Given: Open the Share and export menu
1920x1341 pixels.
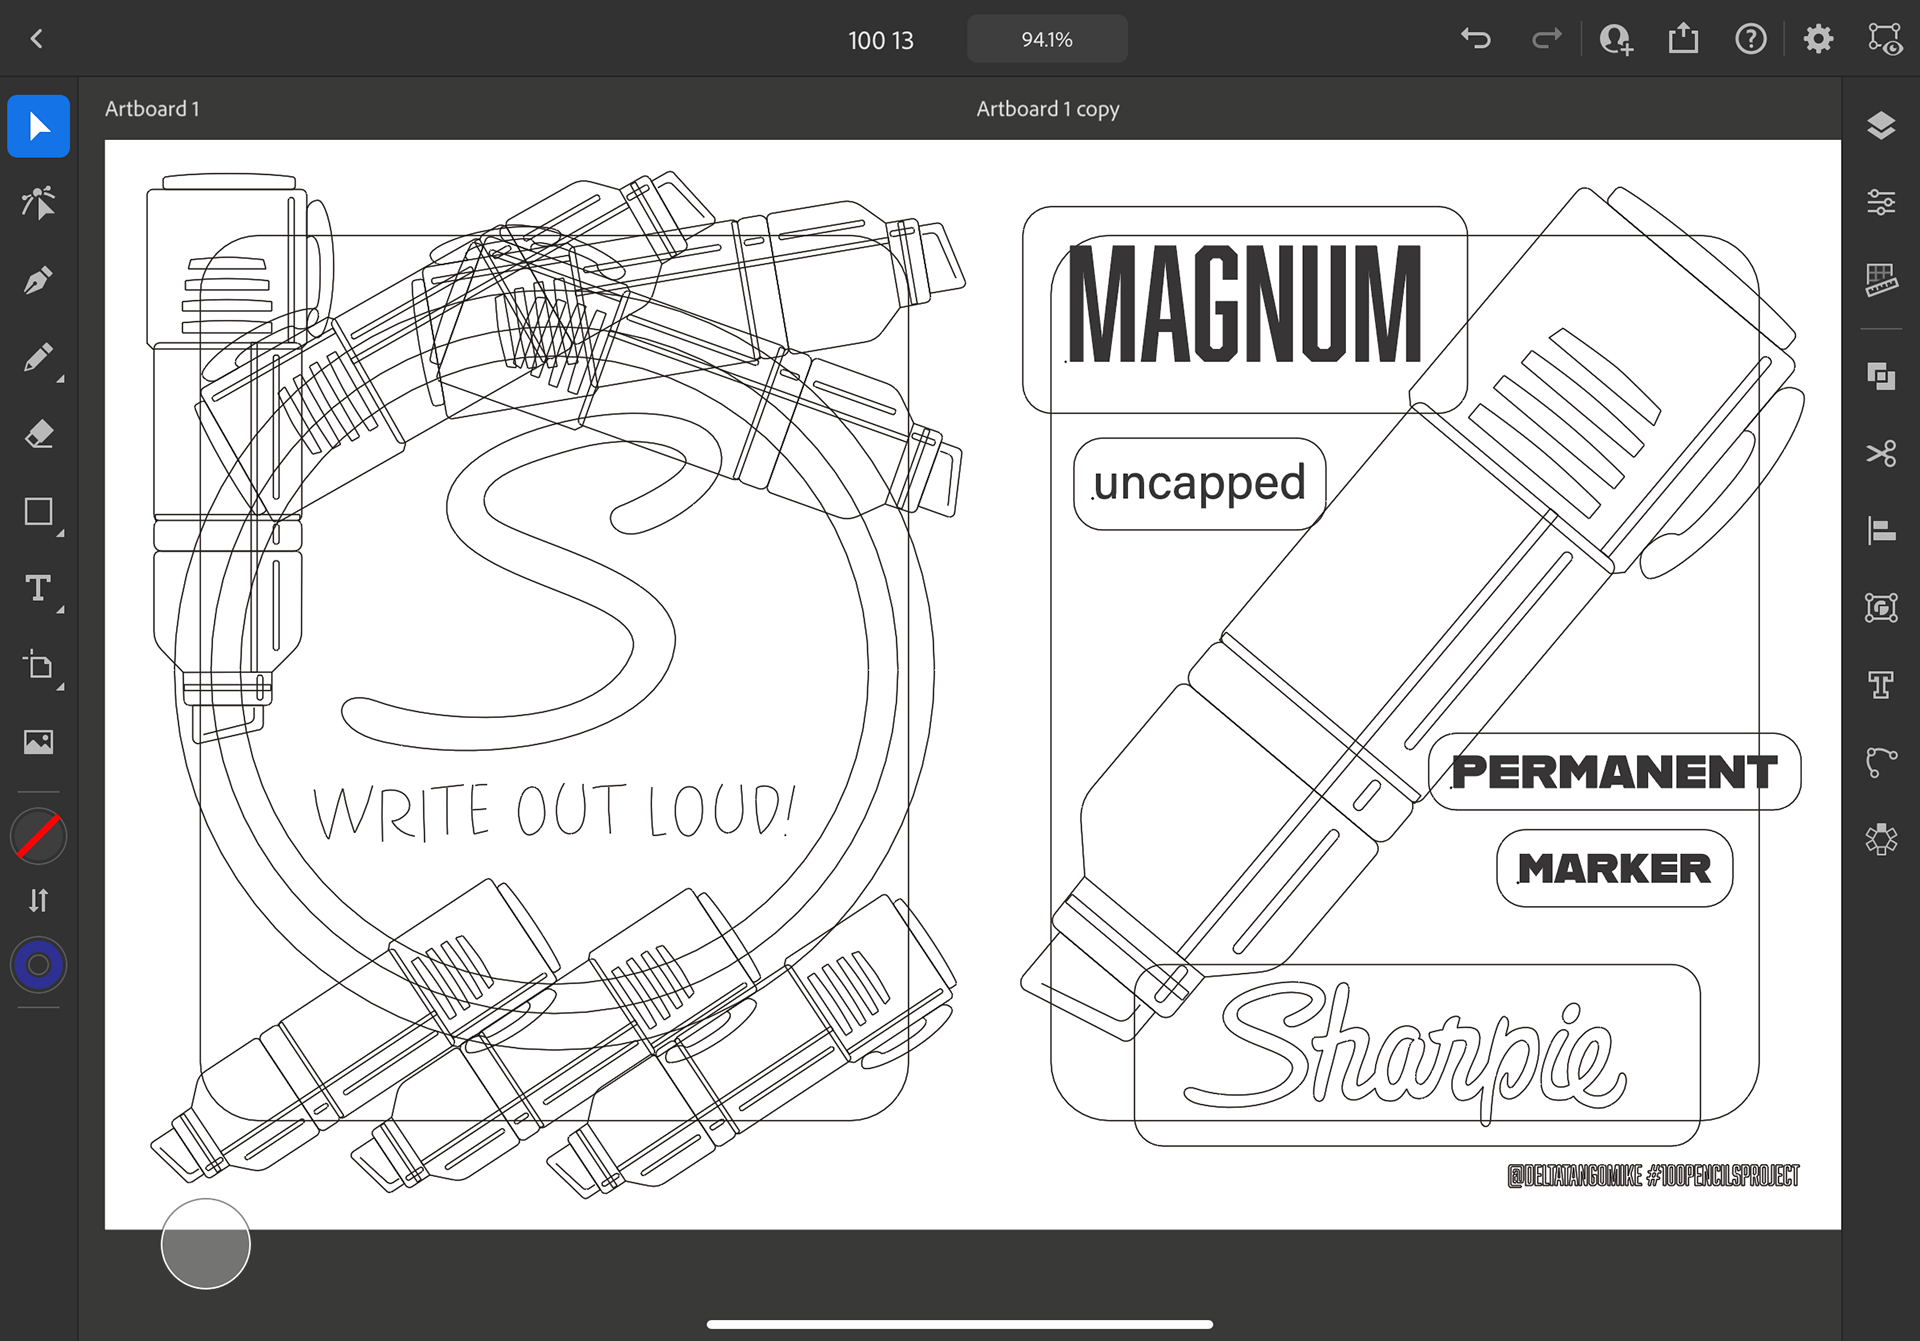Looking at the screenshot, I should pyautogui.click(x=1683, y=38).
